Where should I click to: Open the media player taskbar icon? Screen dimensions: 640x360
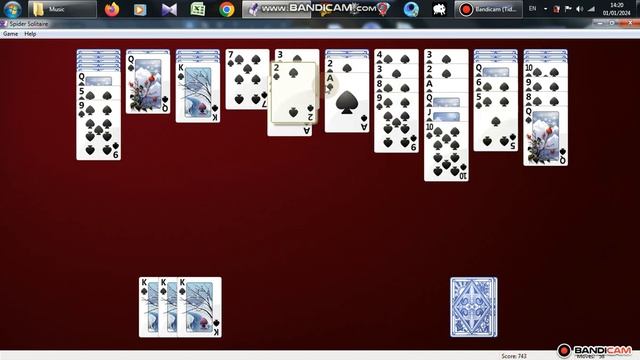[x=140, y=9]
